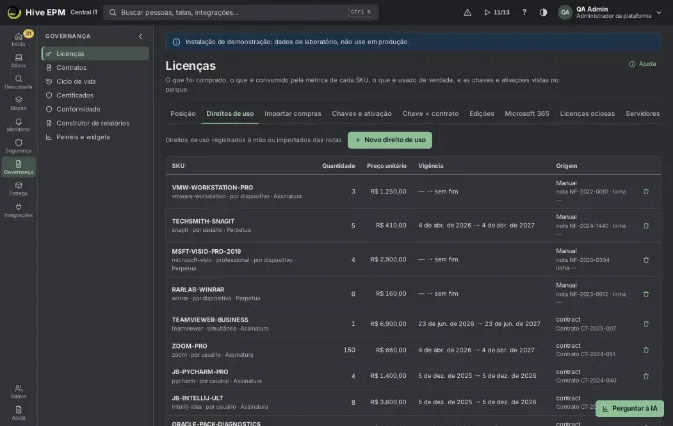Click the info icon in demo banner
Viewport: 673px width, 426px height.
pos(176,42)
